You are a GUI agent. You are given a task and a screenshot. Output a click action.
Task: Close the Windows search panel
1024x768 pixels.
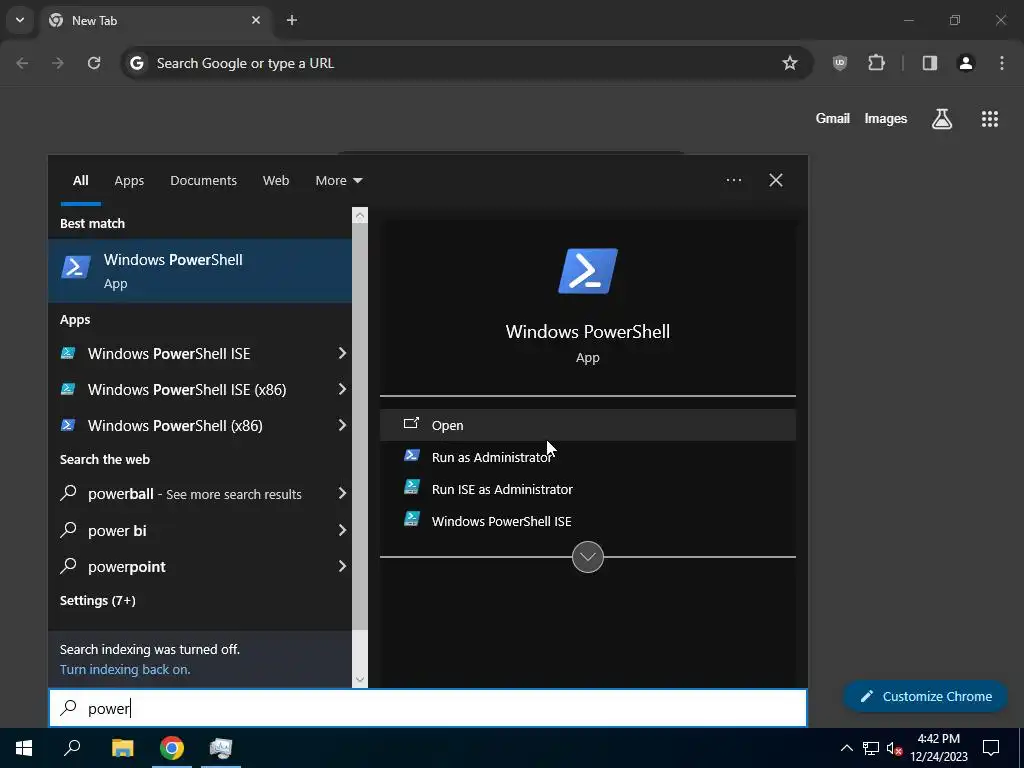776,180
